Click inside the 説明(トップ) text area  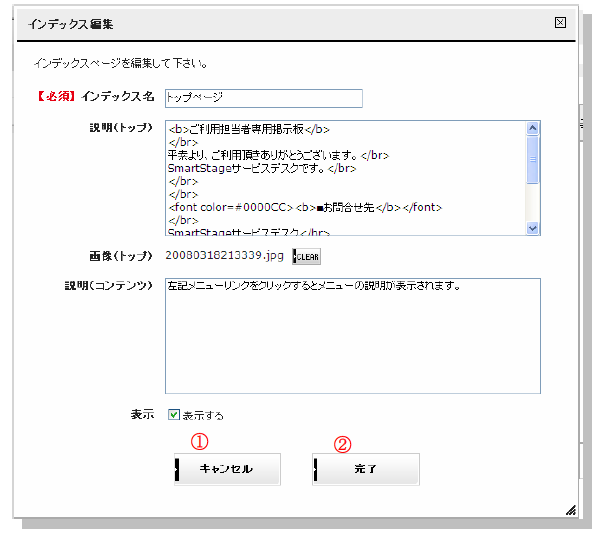[x=346, y=178]
